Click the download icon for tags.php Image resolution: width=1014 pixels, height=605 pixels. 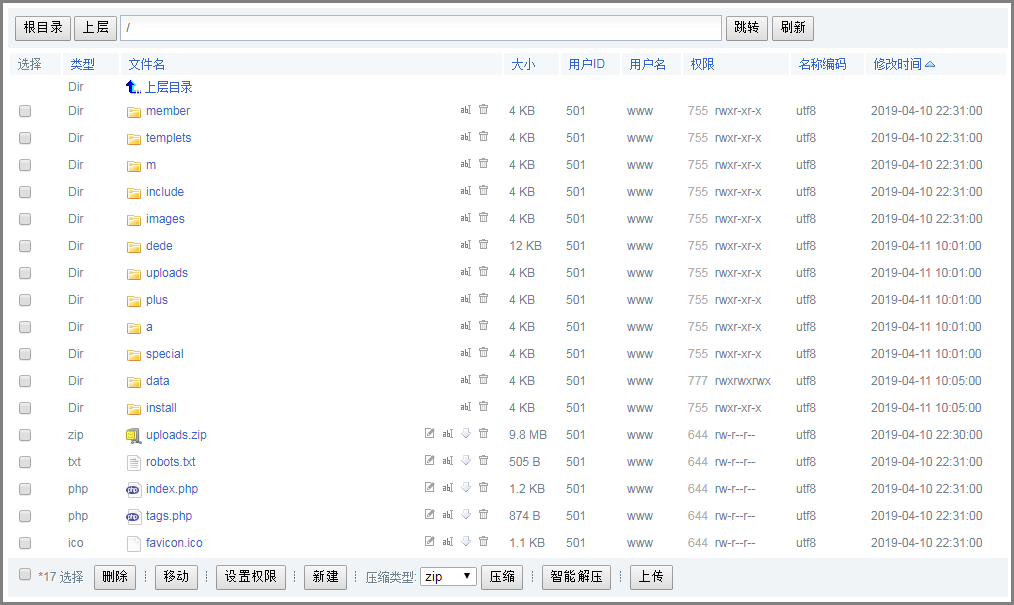click(x=465, y=515)
